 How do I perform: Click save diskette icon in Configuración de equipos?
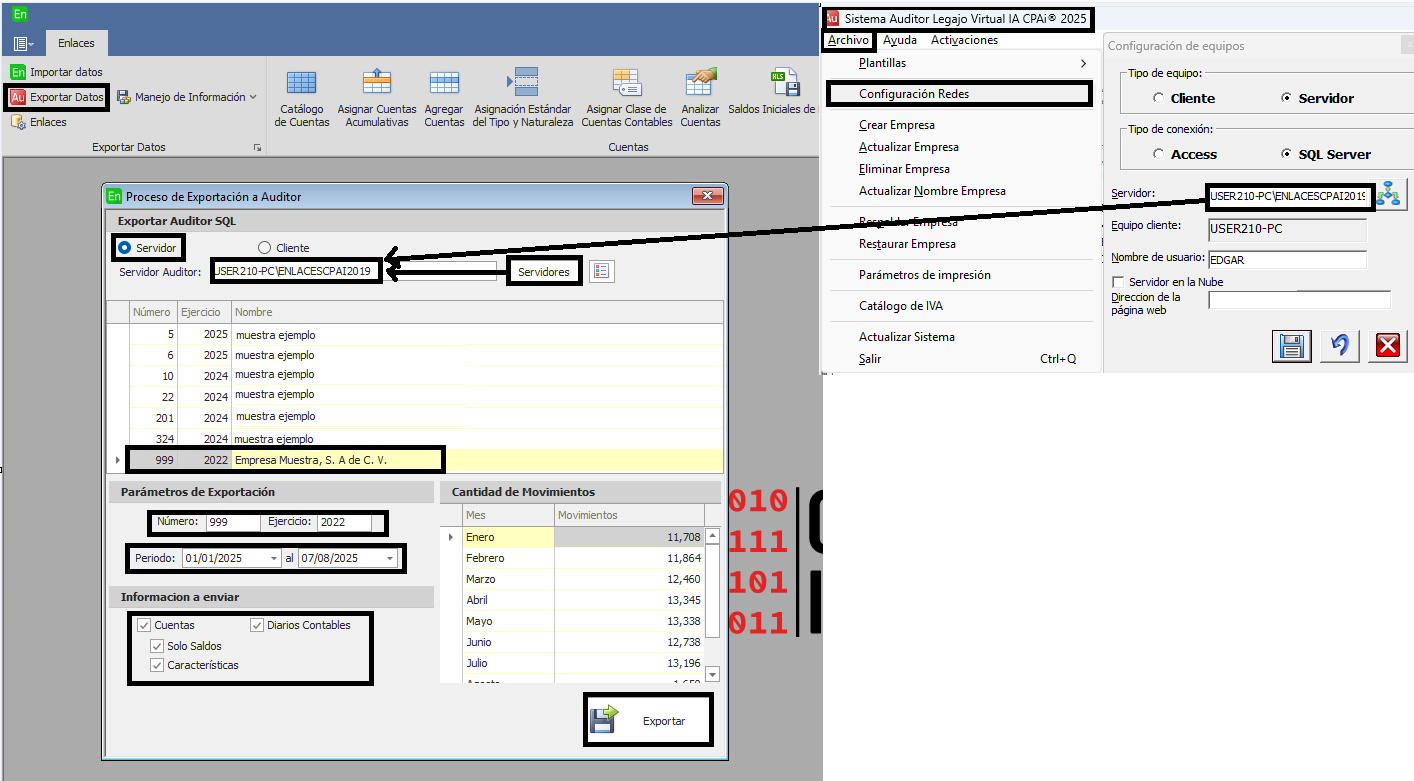coord(1291,346)
